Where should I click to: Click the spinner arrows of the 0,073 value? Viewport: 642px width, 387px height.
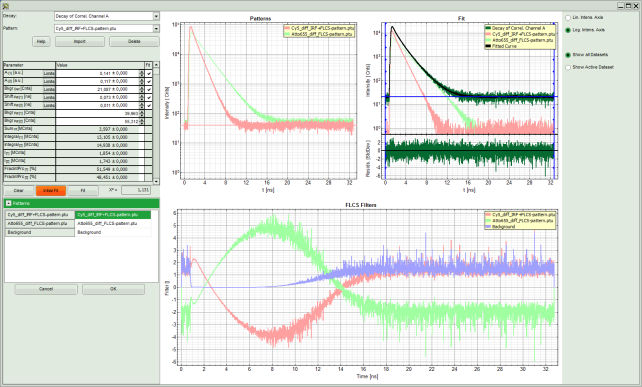point(142,97)
